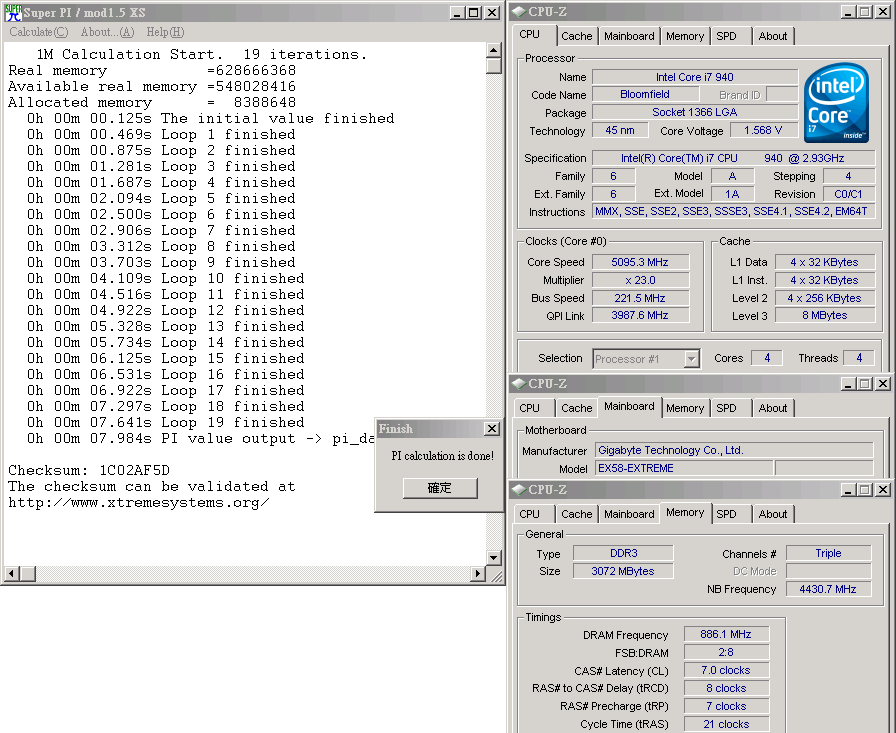Click the Super PI vertical scrollbar thumb
Image resolution: width=896 pixels, height=733 pixels.
(494, 66)
